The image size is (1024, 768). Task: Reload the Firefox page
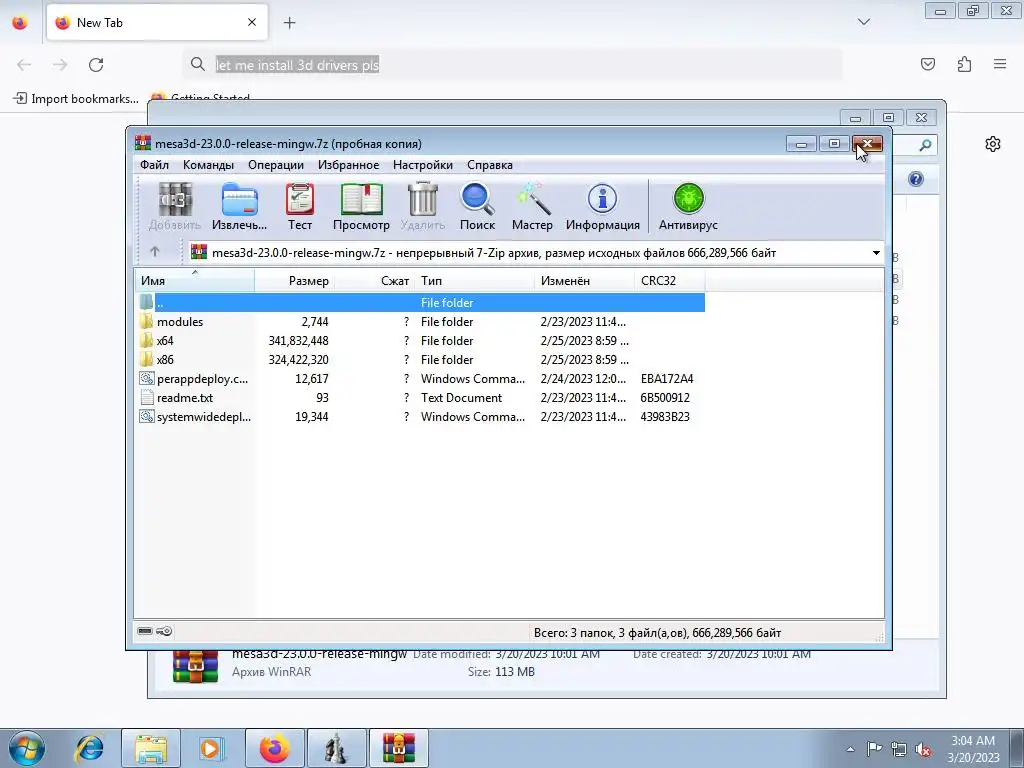pyautogui.click(x=96, y=65)
